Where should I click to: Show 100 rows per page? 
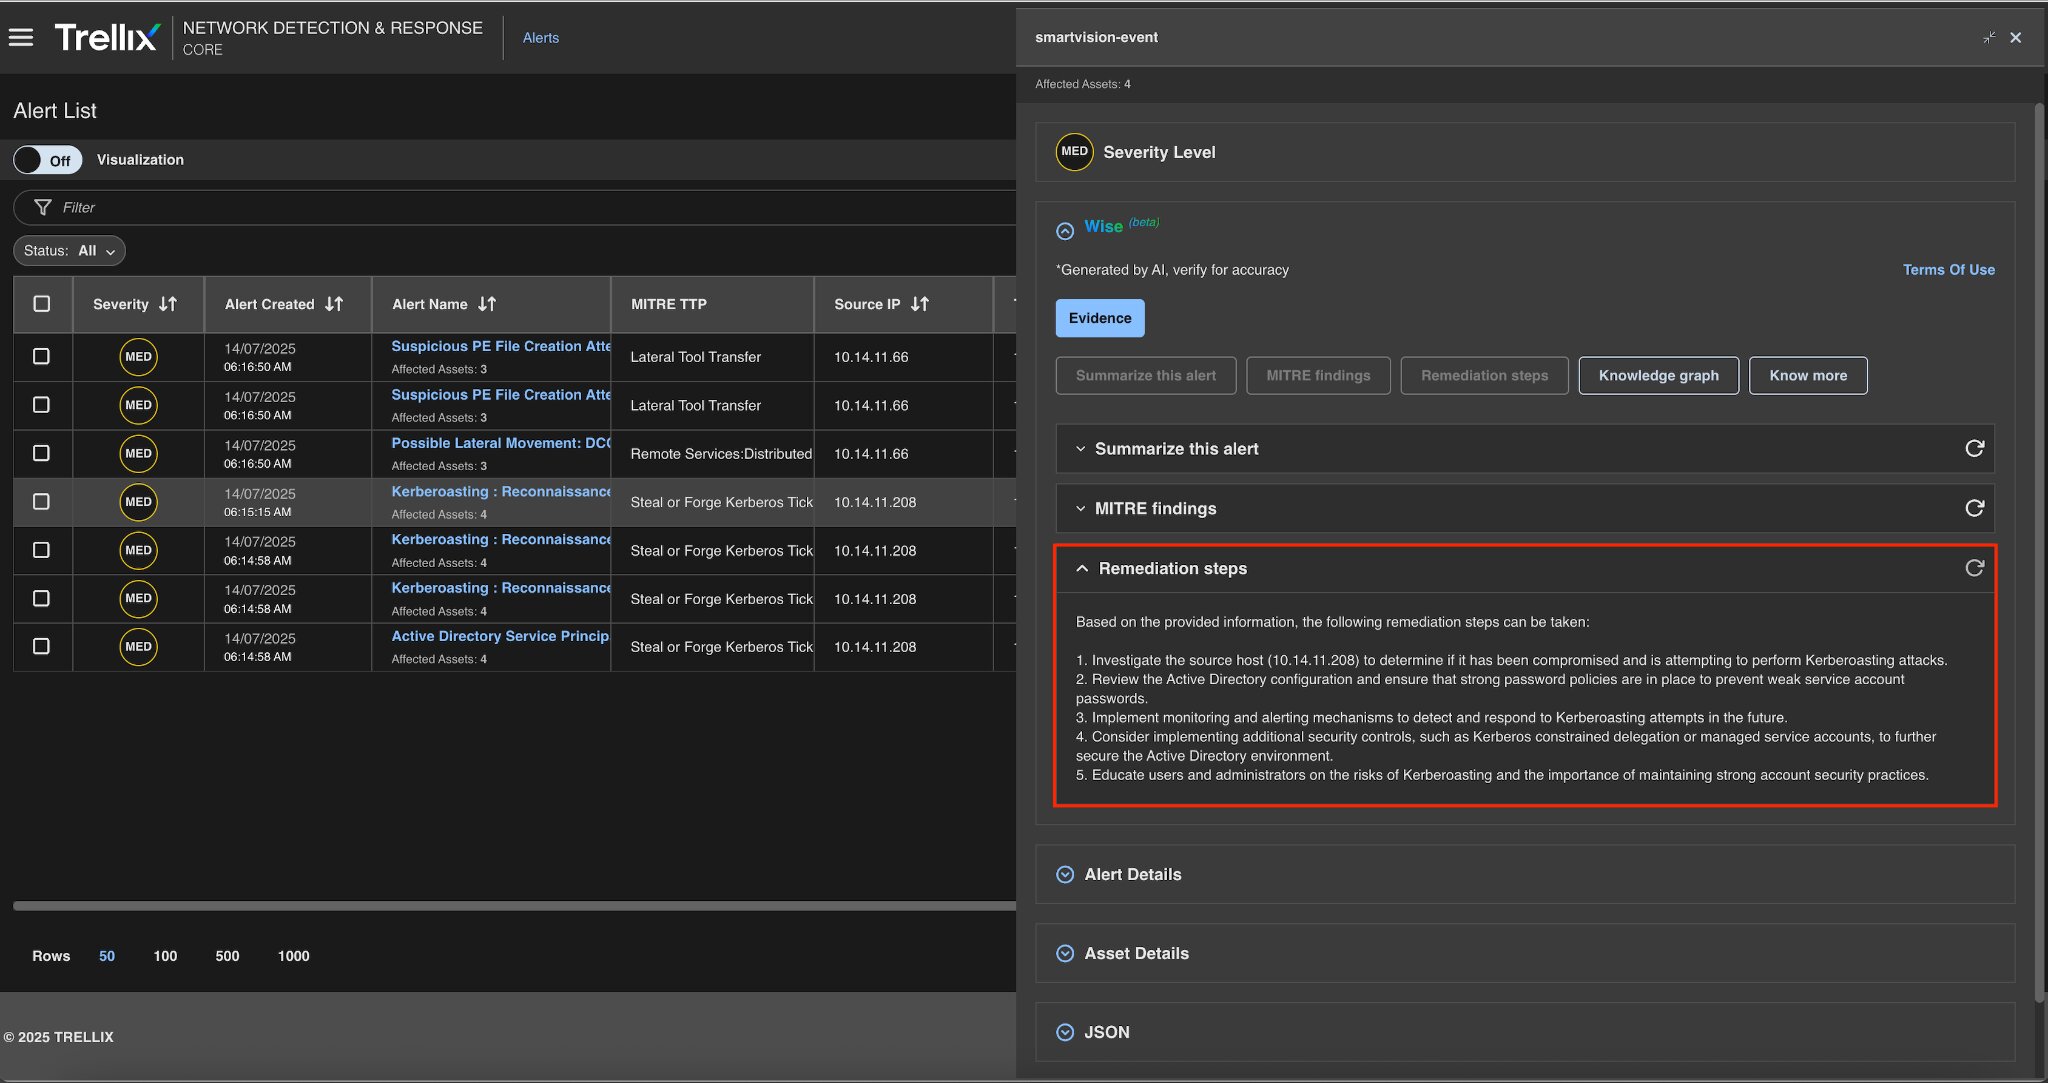click(x=165, y=956)
